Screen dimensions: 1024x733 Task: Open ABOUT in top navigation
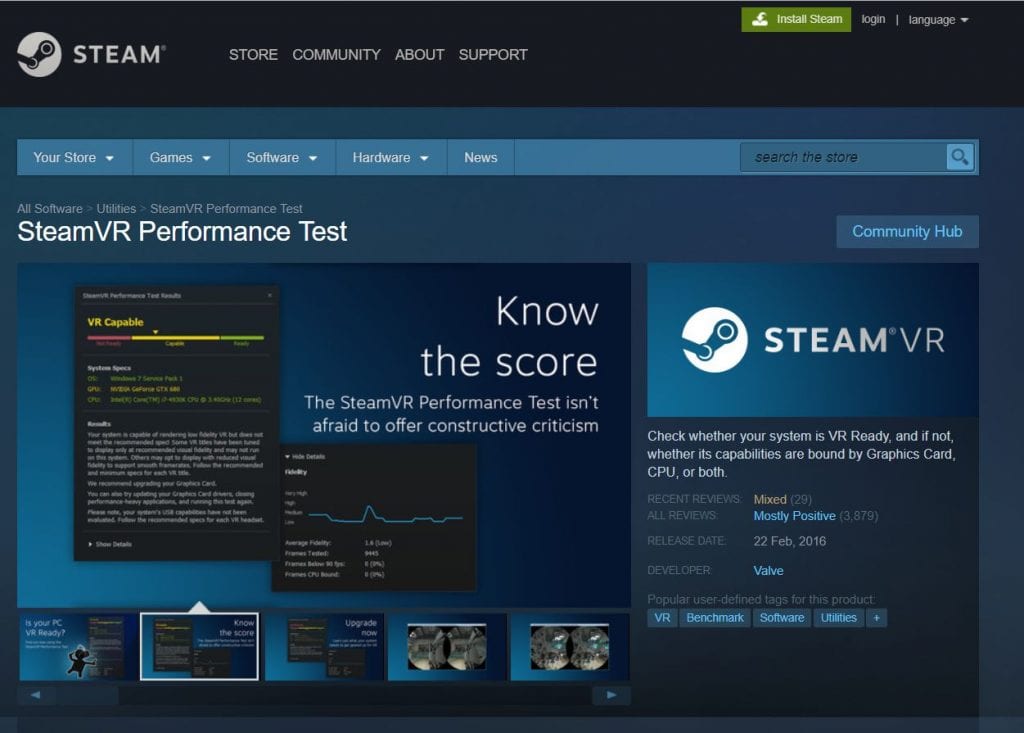coord(419,55)
